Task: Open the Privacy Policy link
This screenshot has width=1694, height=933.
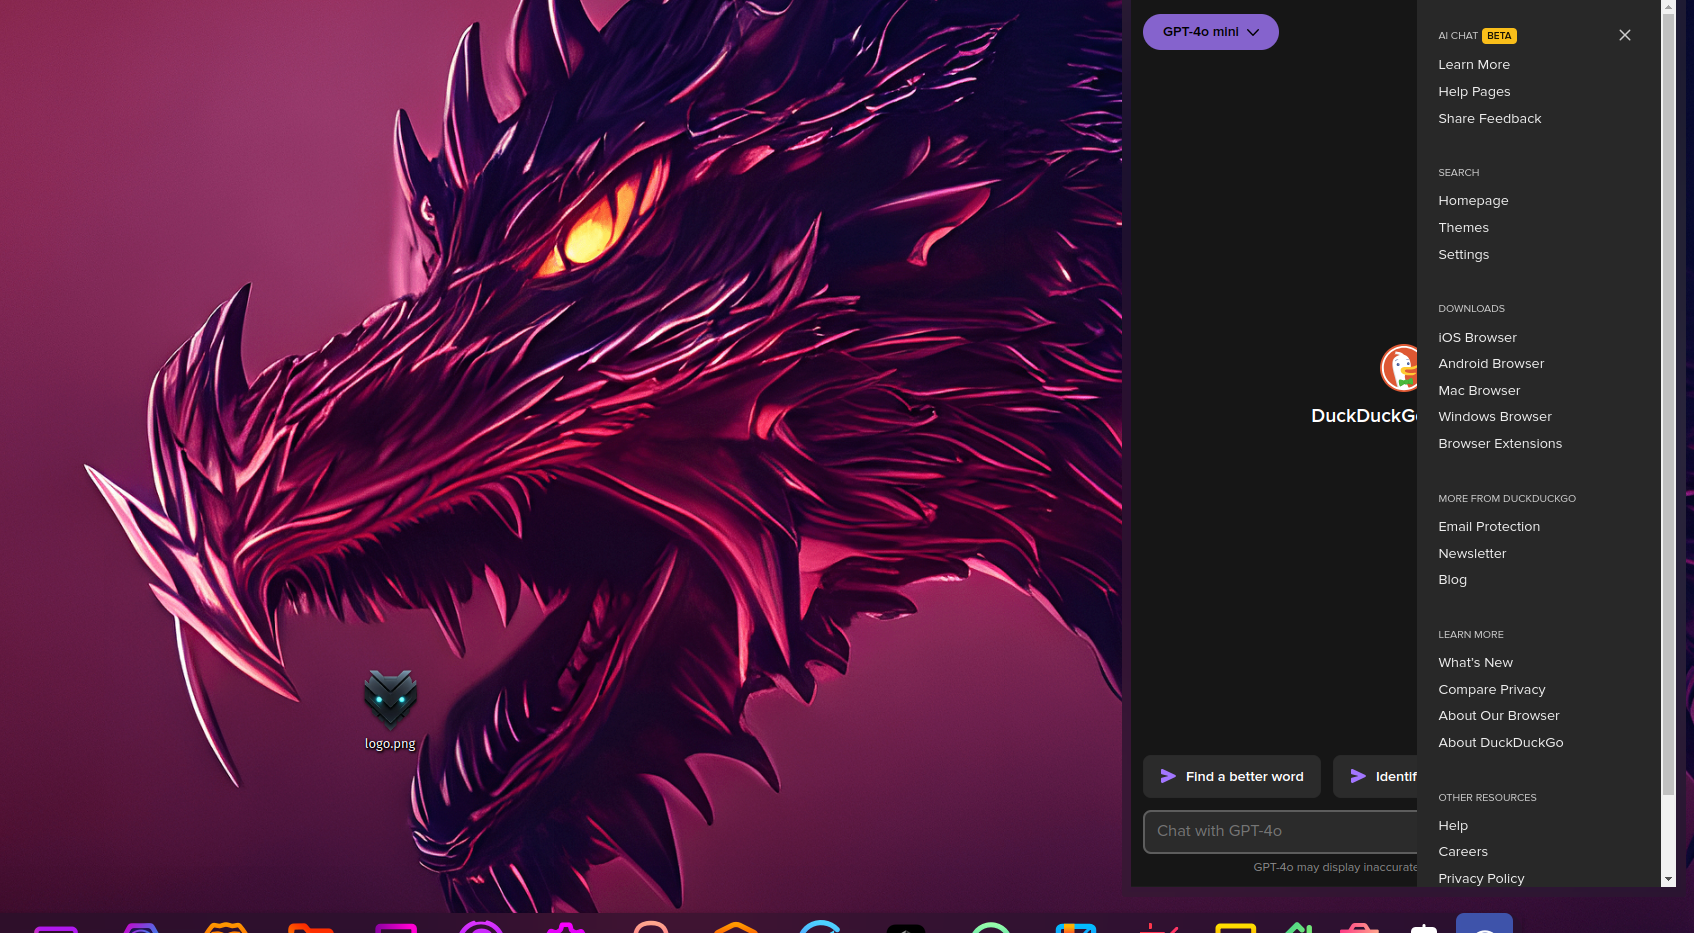Action: click(1481, 879)
